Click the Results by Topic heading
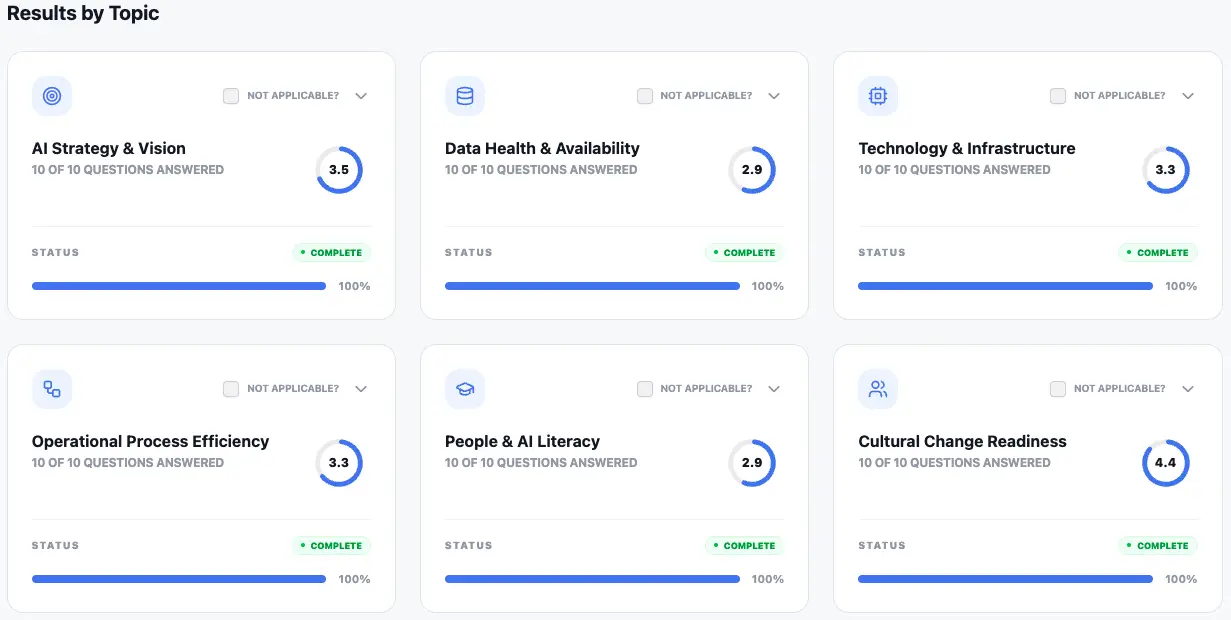 [x=83, y=13]
